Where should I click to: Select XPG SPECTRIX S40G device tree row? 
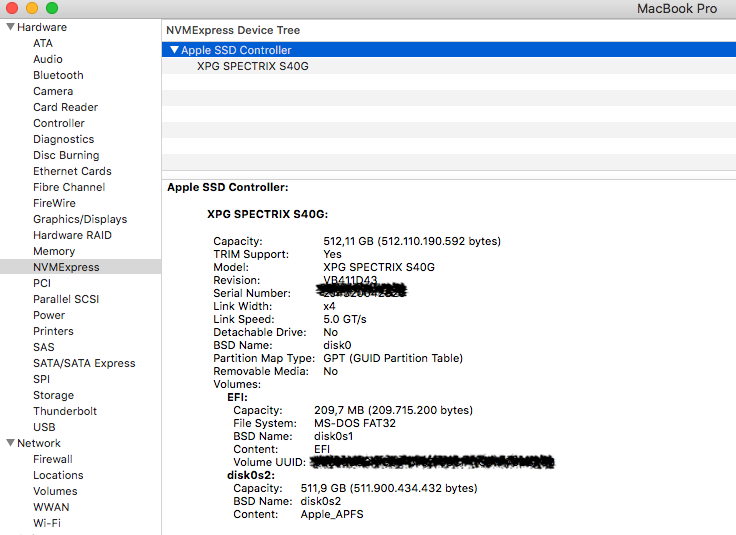pyautogui.click(x=449, y=66)
